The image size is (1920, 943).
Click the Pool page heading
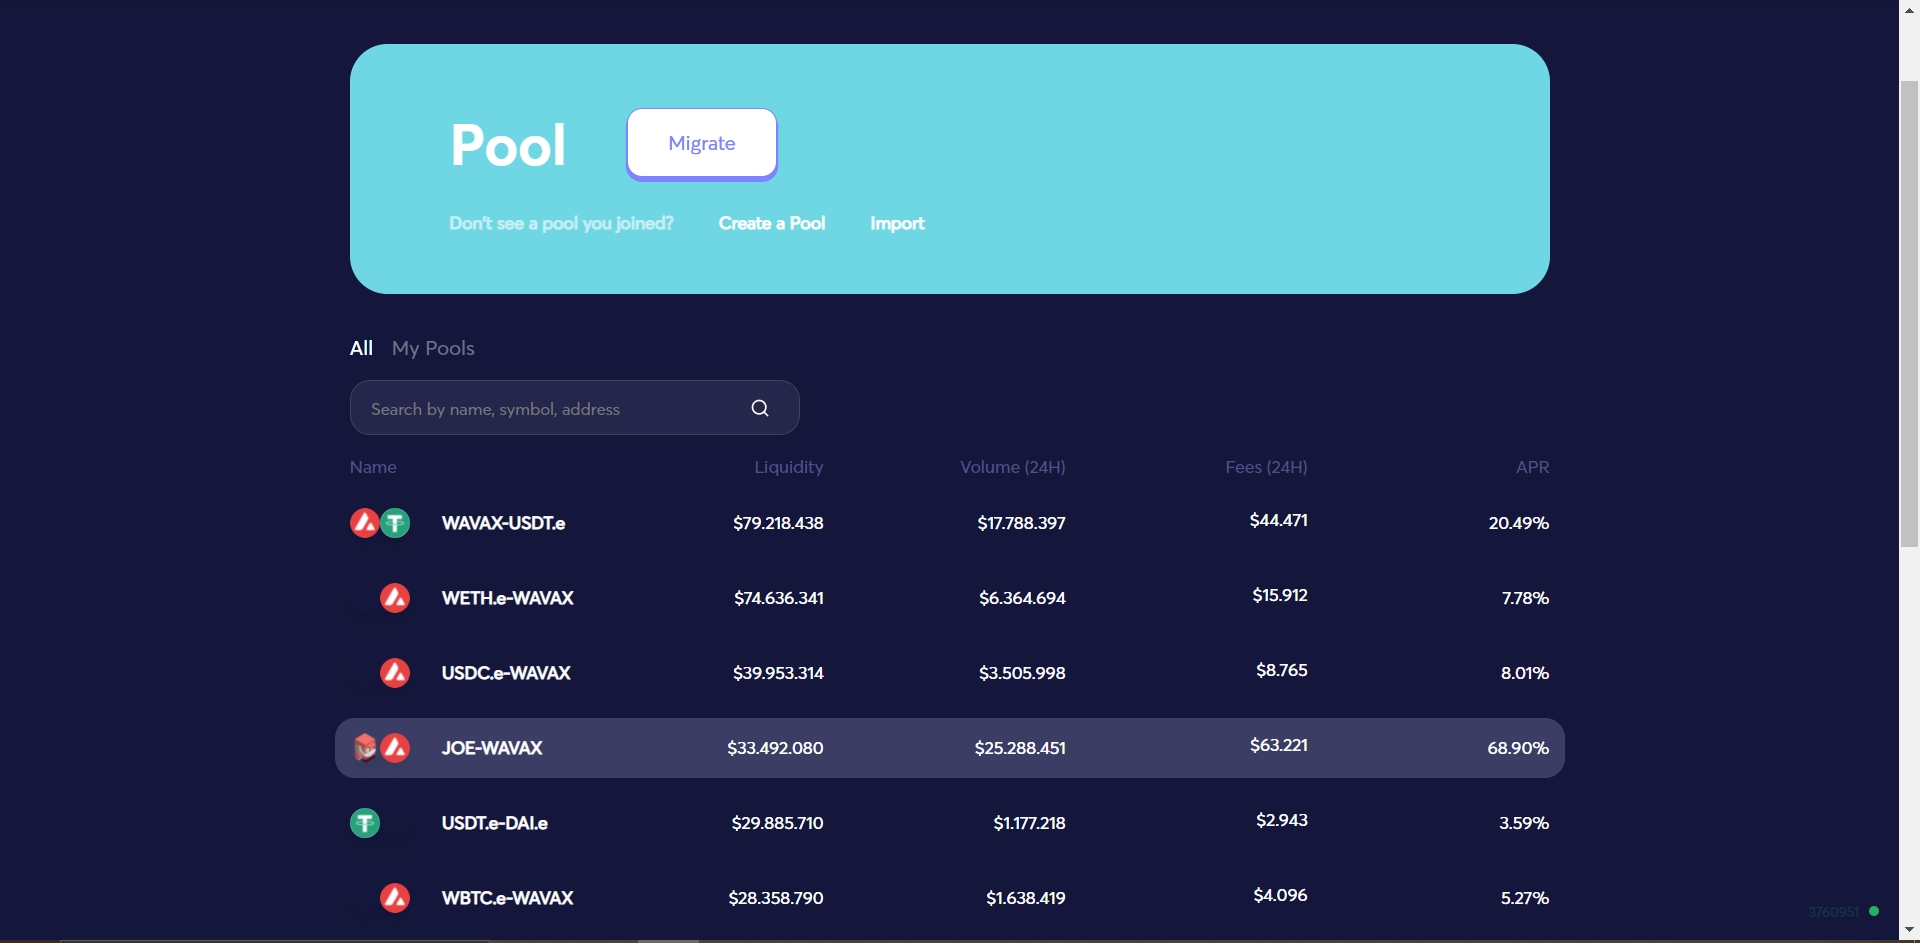508,145
